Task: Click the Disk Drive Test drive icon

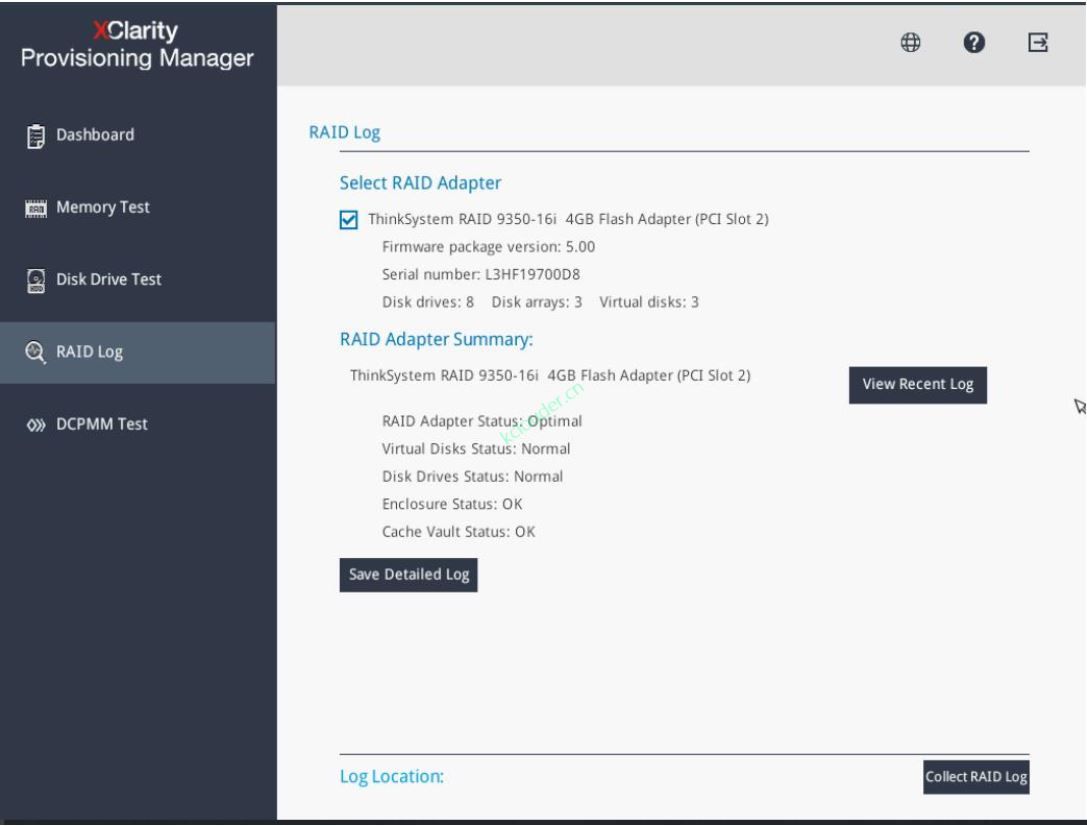Action: click(x=35, y=281)
